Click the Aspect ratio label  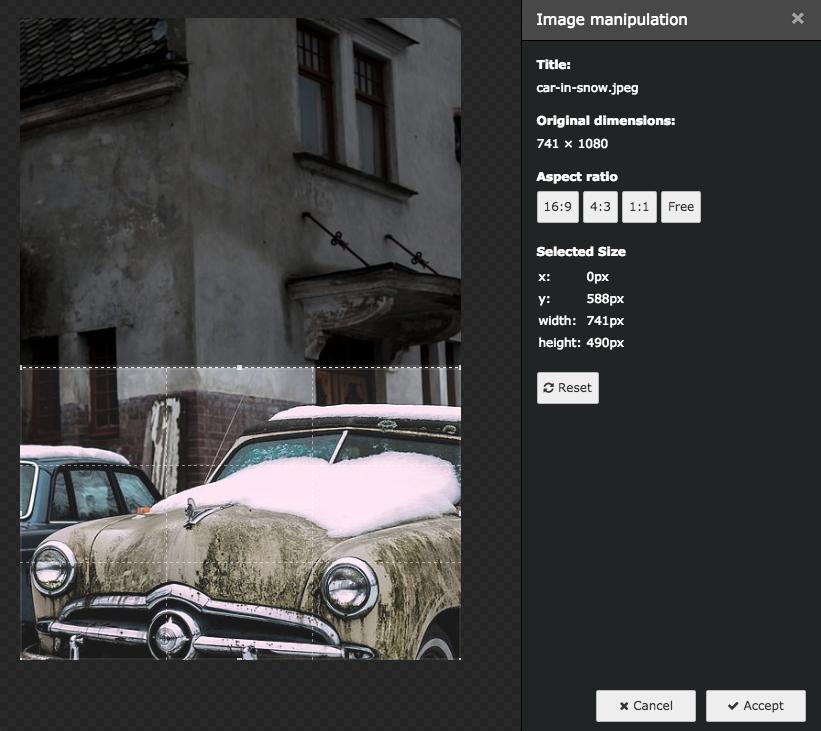coord(576,176)
